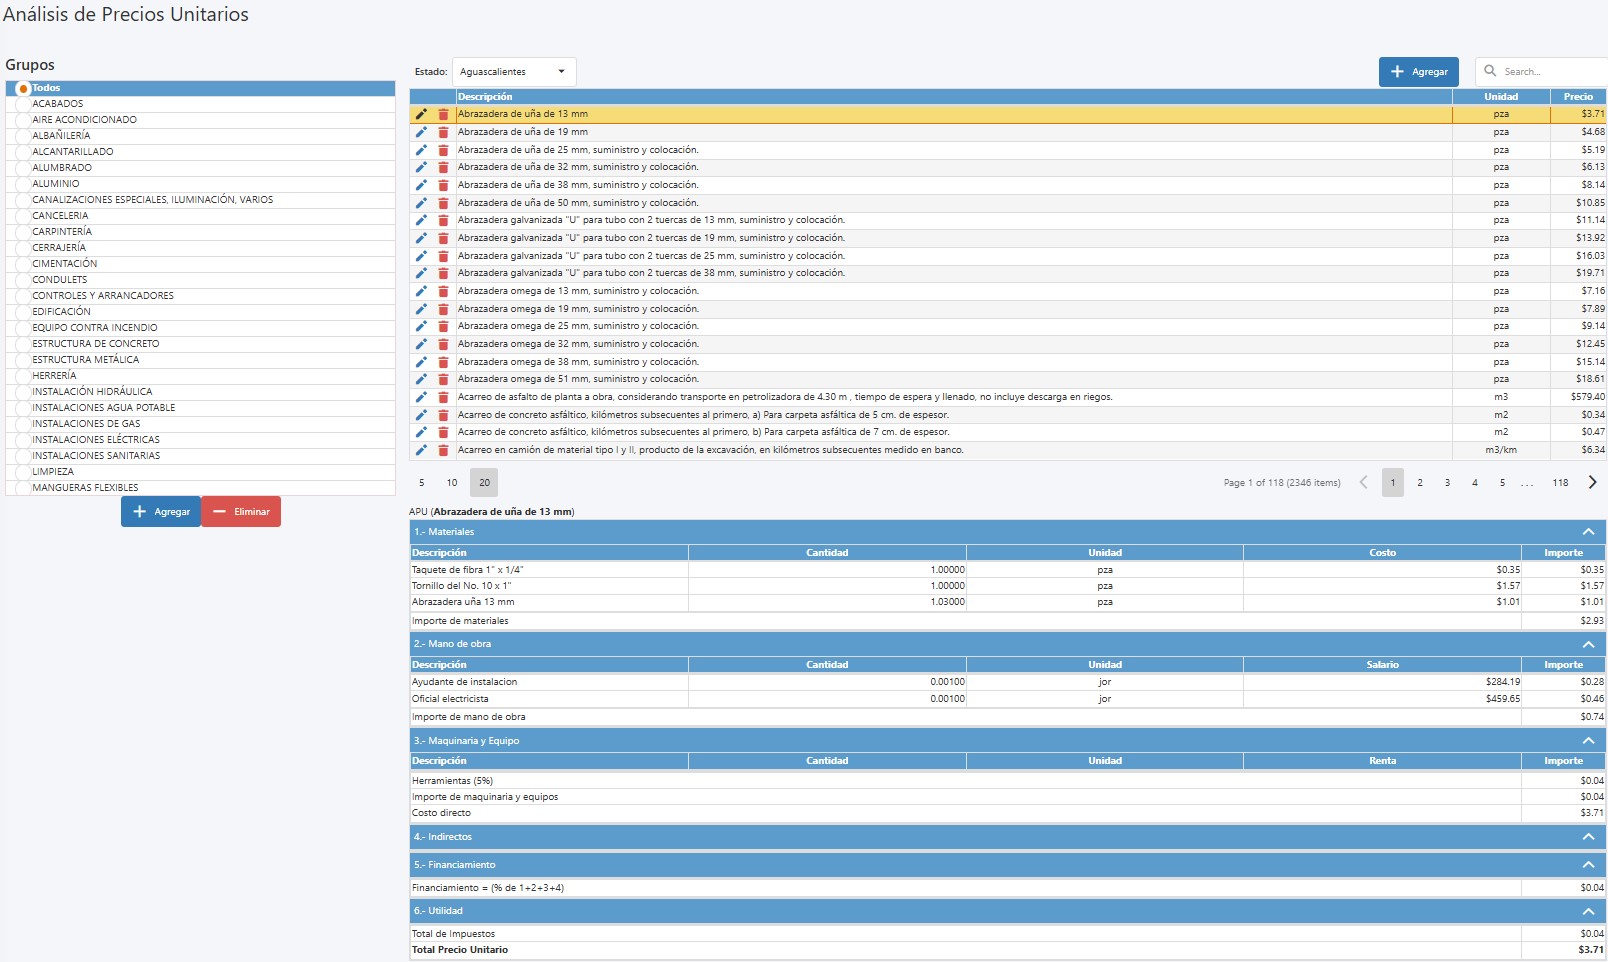Image resolution: width=1608 pixels, height=962 pixels.
Task: Delete Abrazadera galvanizada 38 mm row
Action: click(x=443, y=273)
